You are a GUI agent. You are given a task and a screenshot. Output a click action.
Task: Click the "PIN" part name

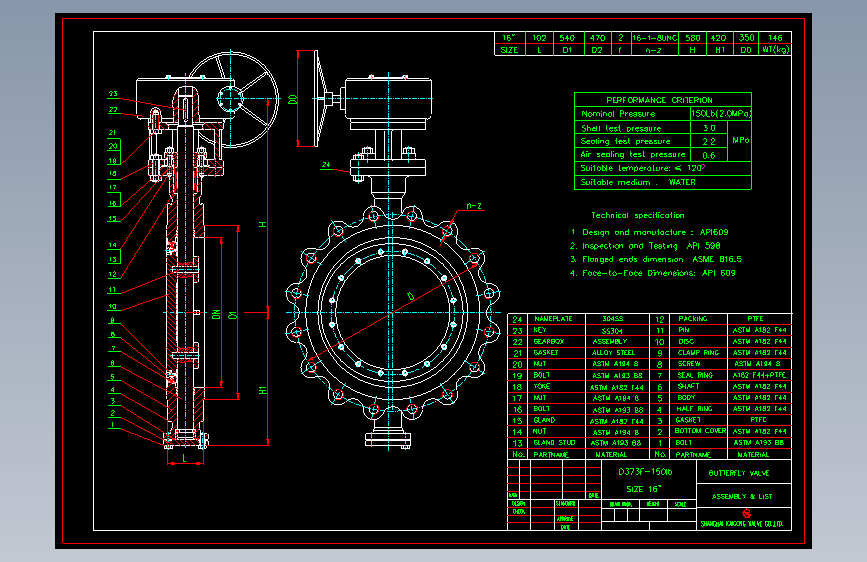click(x=684, y=330)
